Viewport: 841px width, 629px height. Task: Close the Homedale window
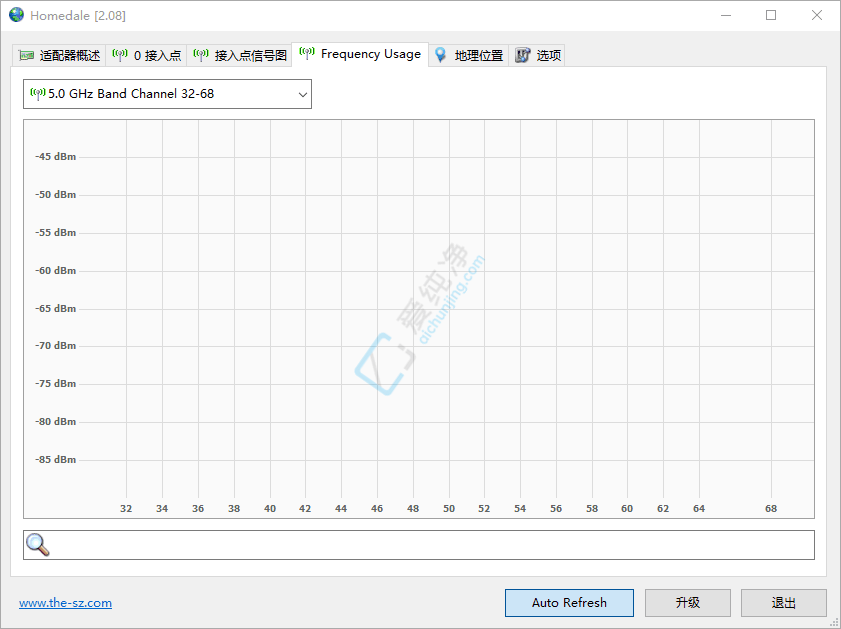click(x=816, y=15)
